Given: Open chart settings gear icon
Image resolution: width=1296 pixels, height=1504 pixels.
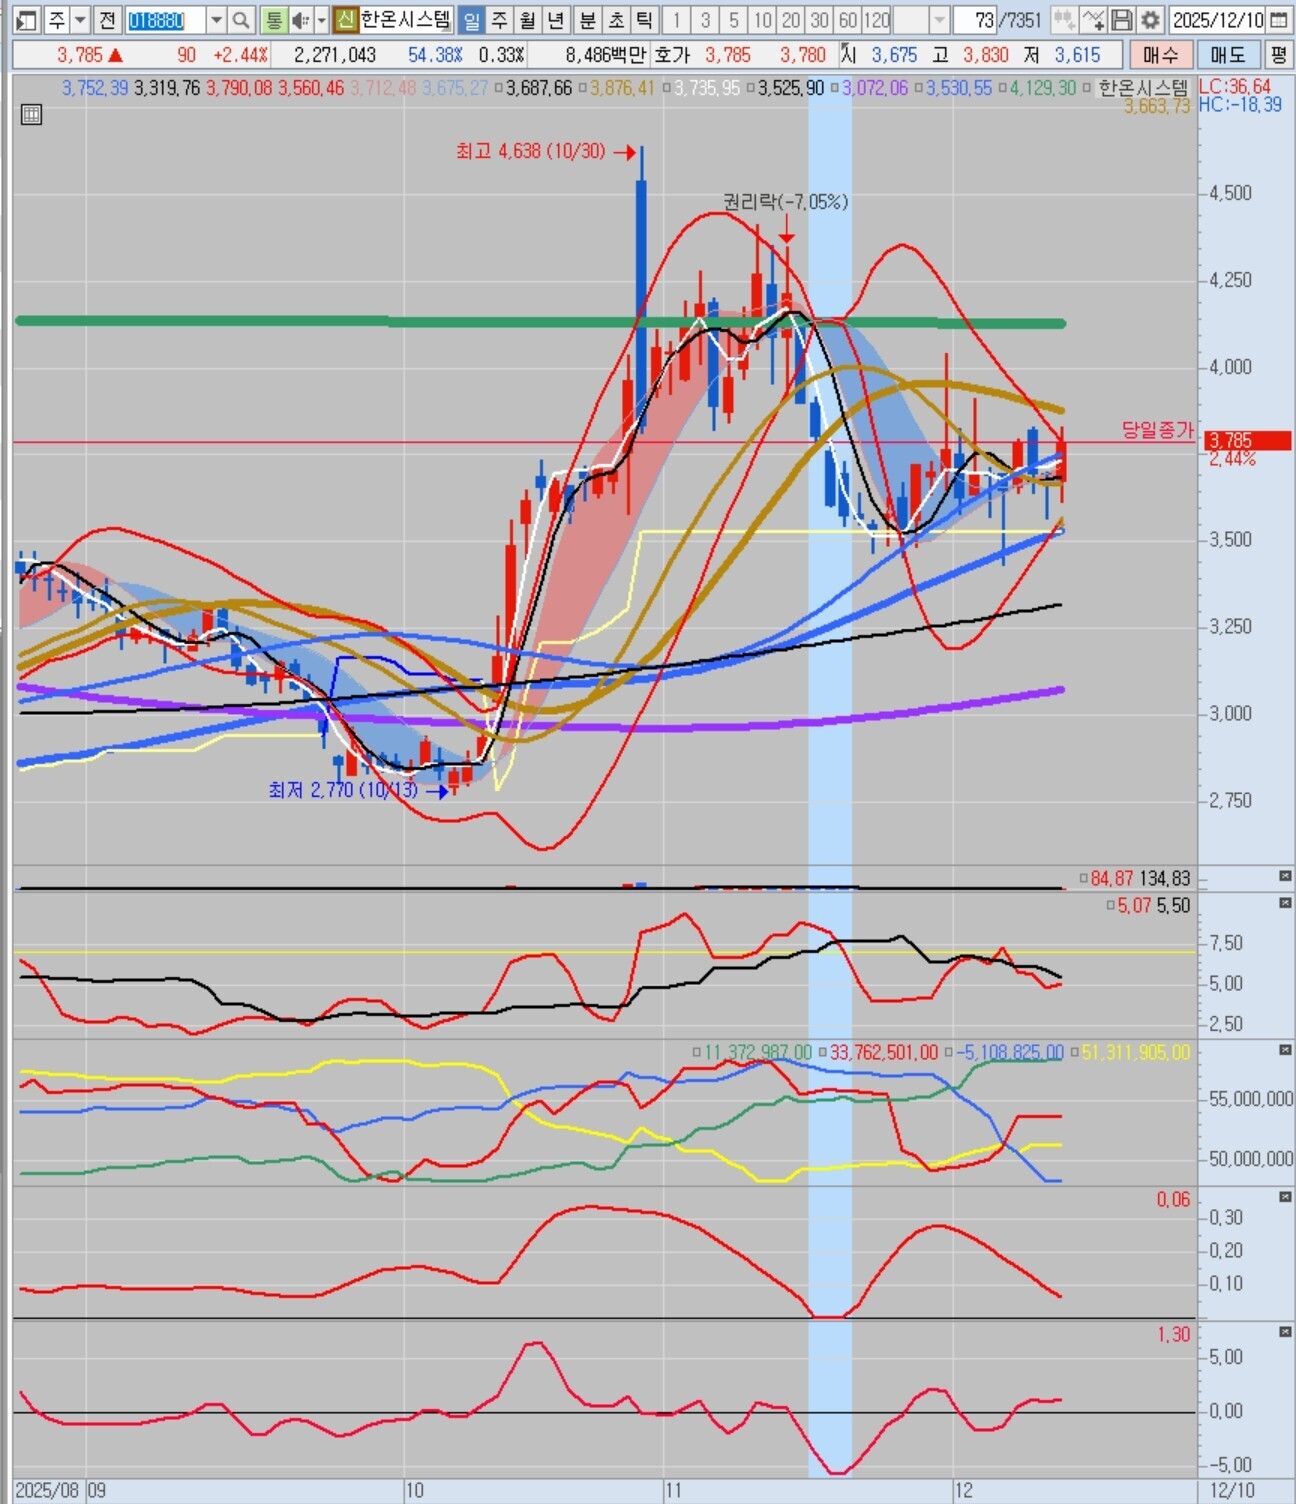Looking at the screenshot, I should pyautogui.click(x=1151, y=19).
